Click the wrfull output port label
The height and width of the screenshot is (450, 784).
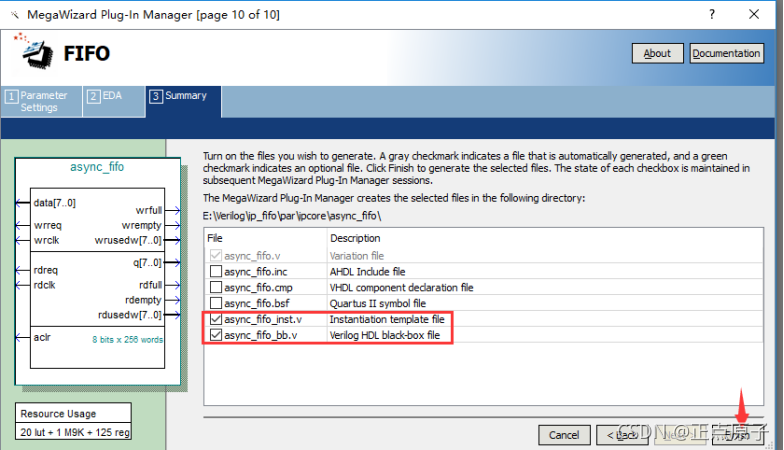[148, 210]
